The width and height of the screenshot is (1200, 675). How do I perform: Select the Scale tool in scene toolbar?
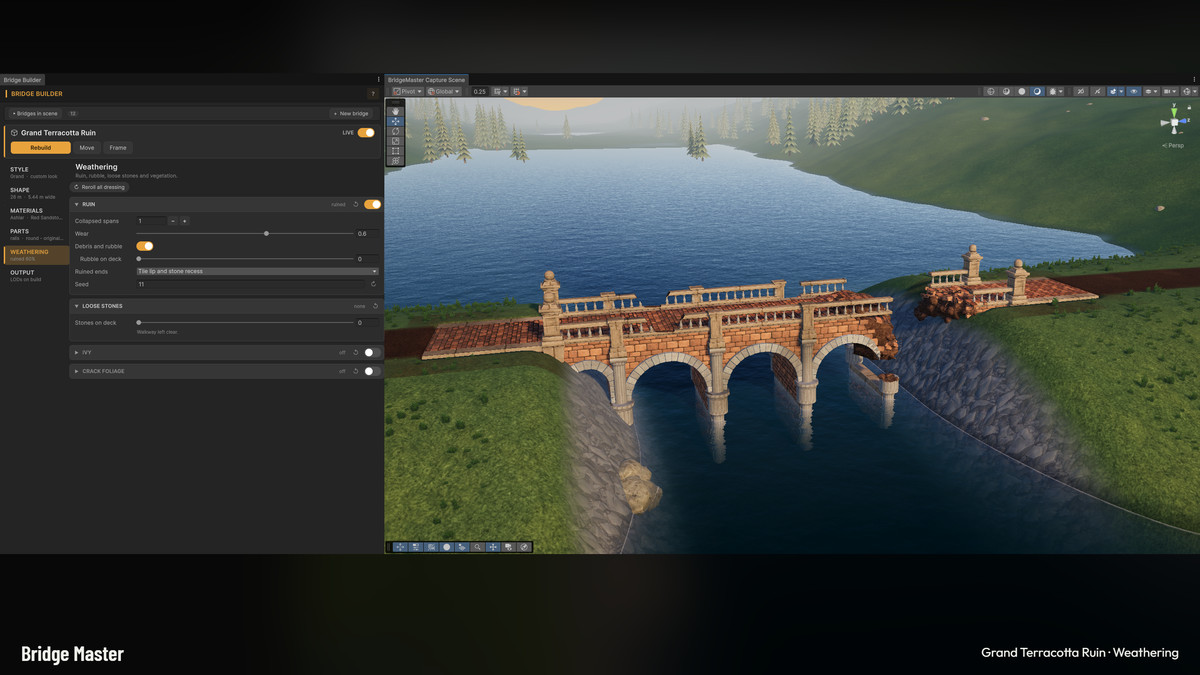click(395, 141)
